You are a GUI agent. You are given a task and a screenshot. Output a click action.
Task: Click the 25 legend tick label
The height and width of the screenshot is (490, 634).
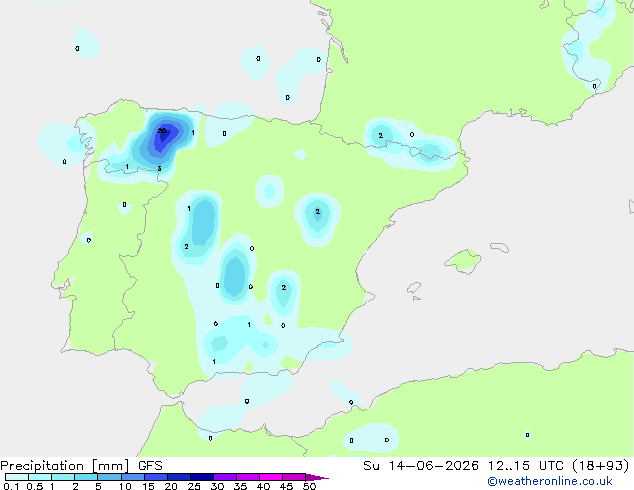[x=194, y=486]
